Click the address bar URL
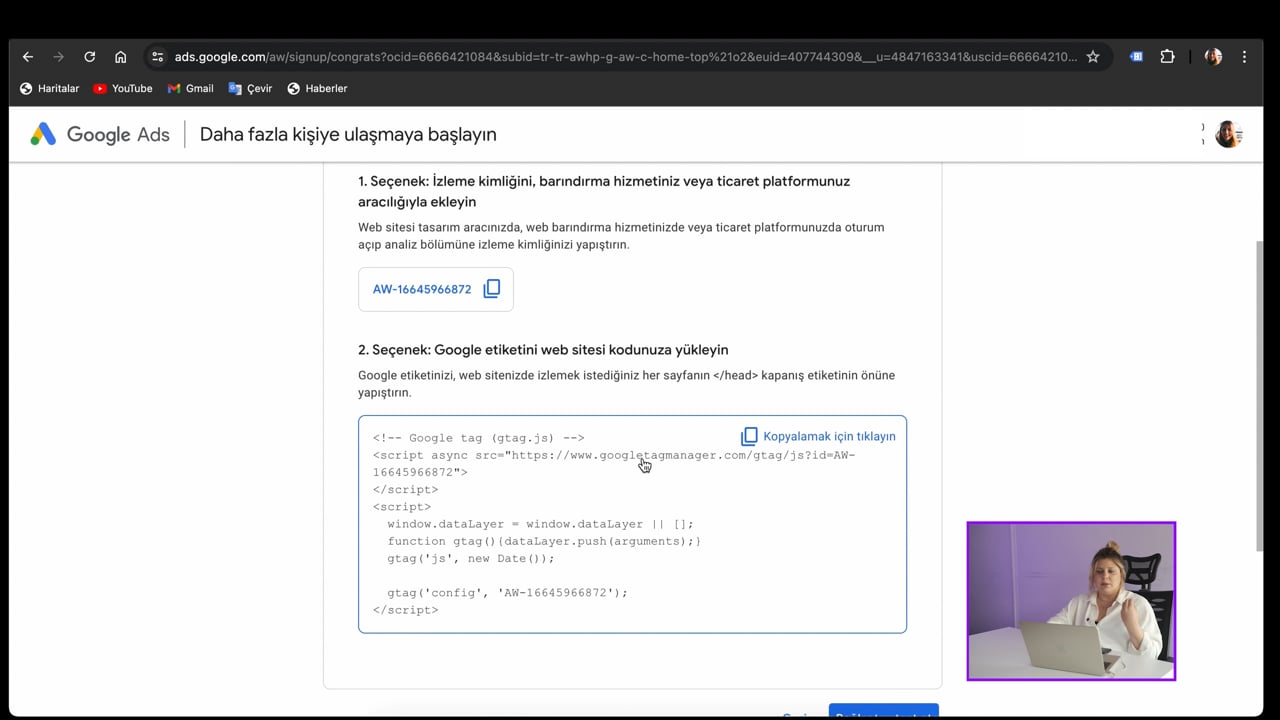Image resolution: width=1280 pixels, height=720 pixels. [625, 57]
